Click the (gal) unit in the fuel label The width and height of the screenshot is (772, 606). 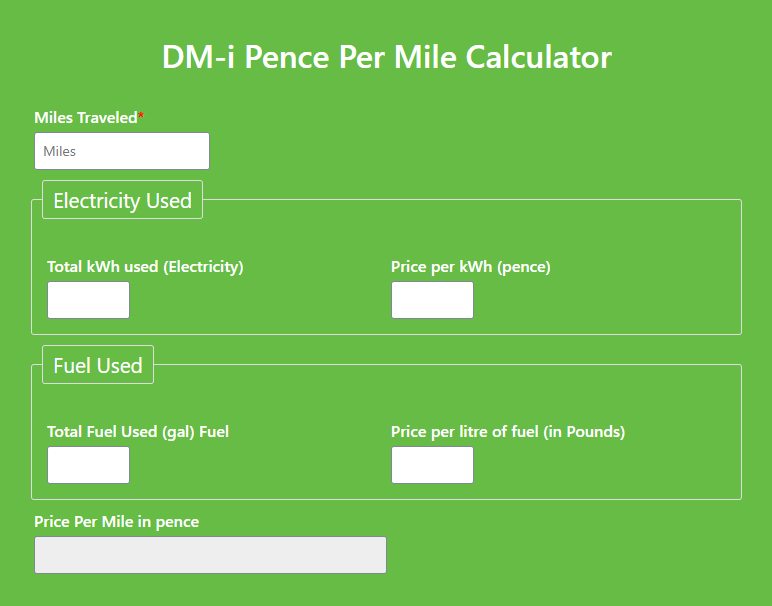[179, 432]
